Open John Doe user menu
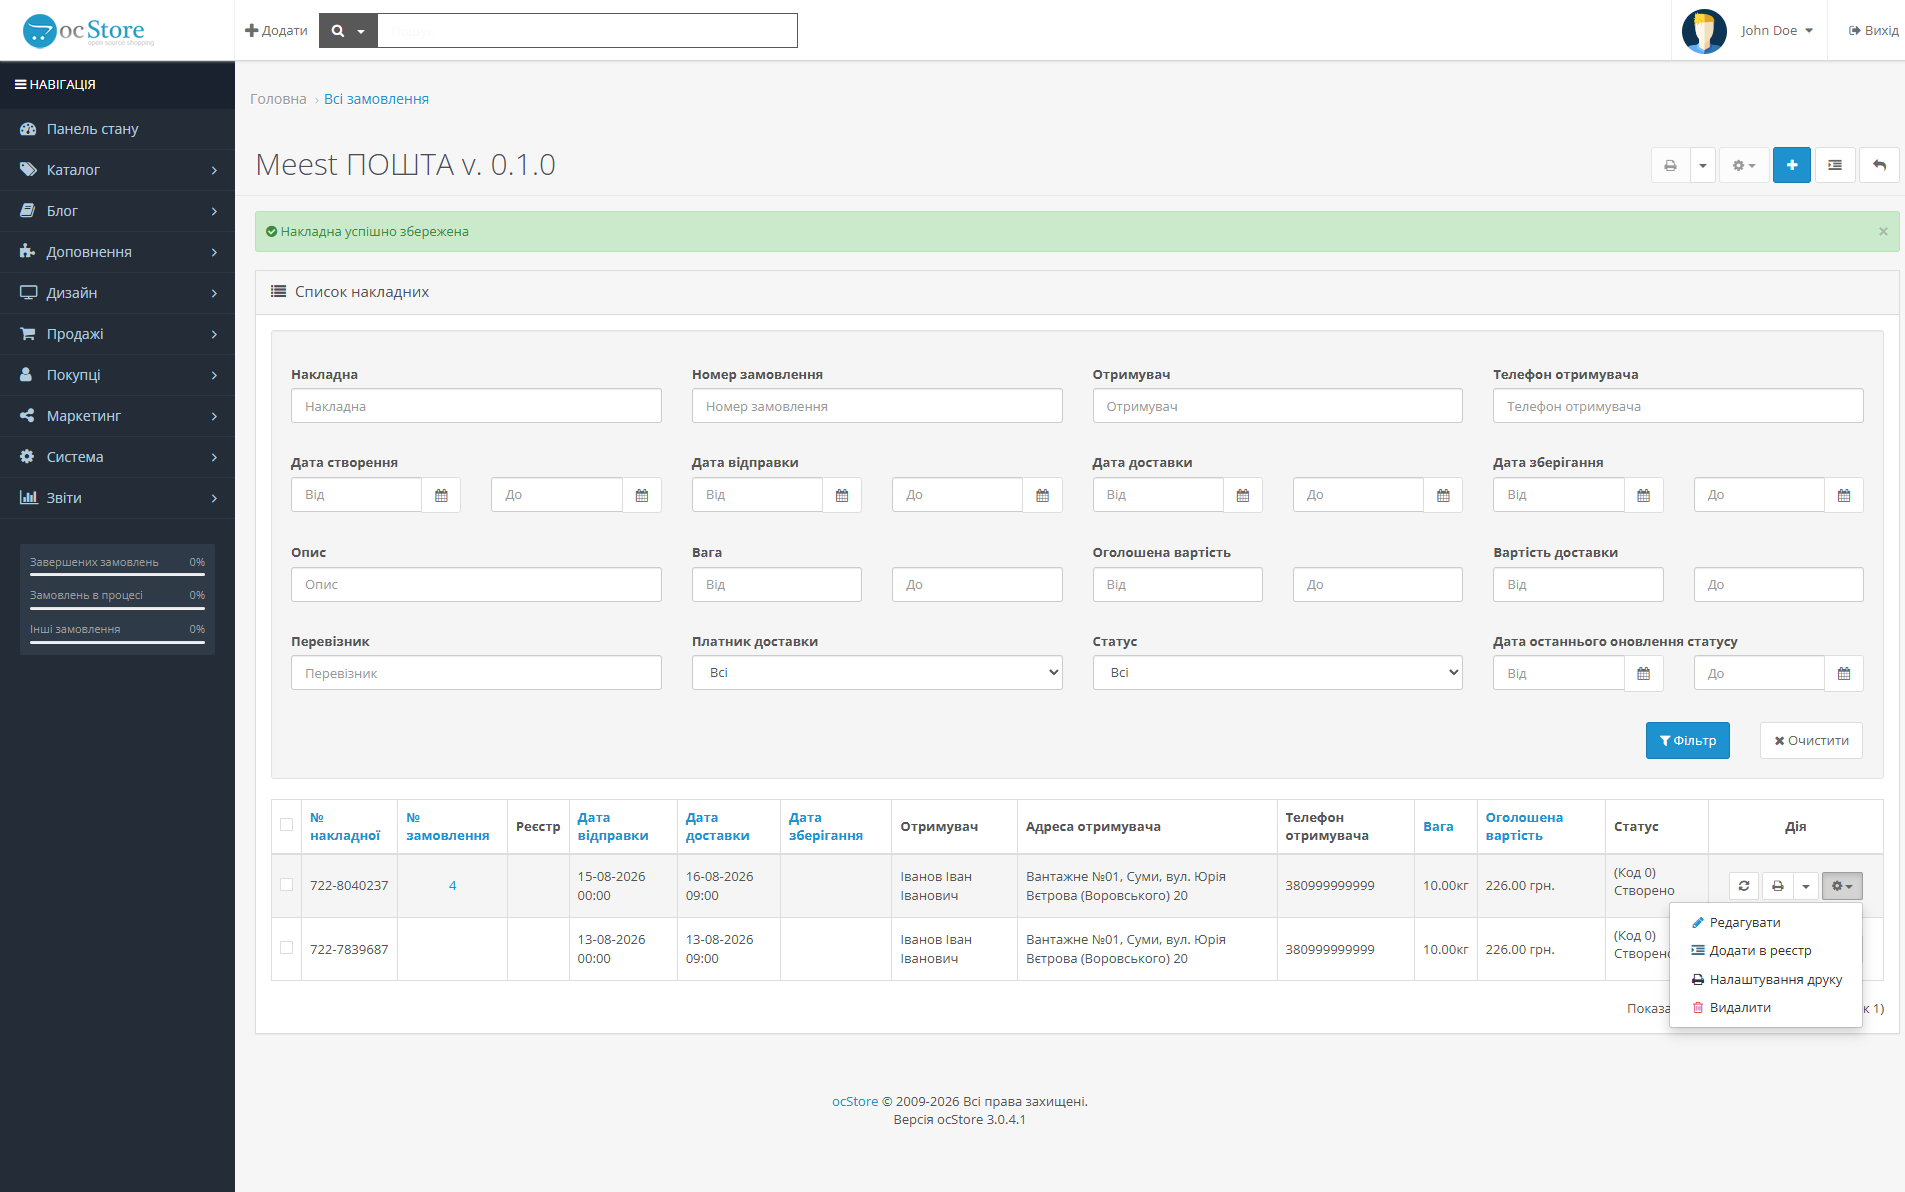 [1777, 30]
